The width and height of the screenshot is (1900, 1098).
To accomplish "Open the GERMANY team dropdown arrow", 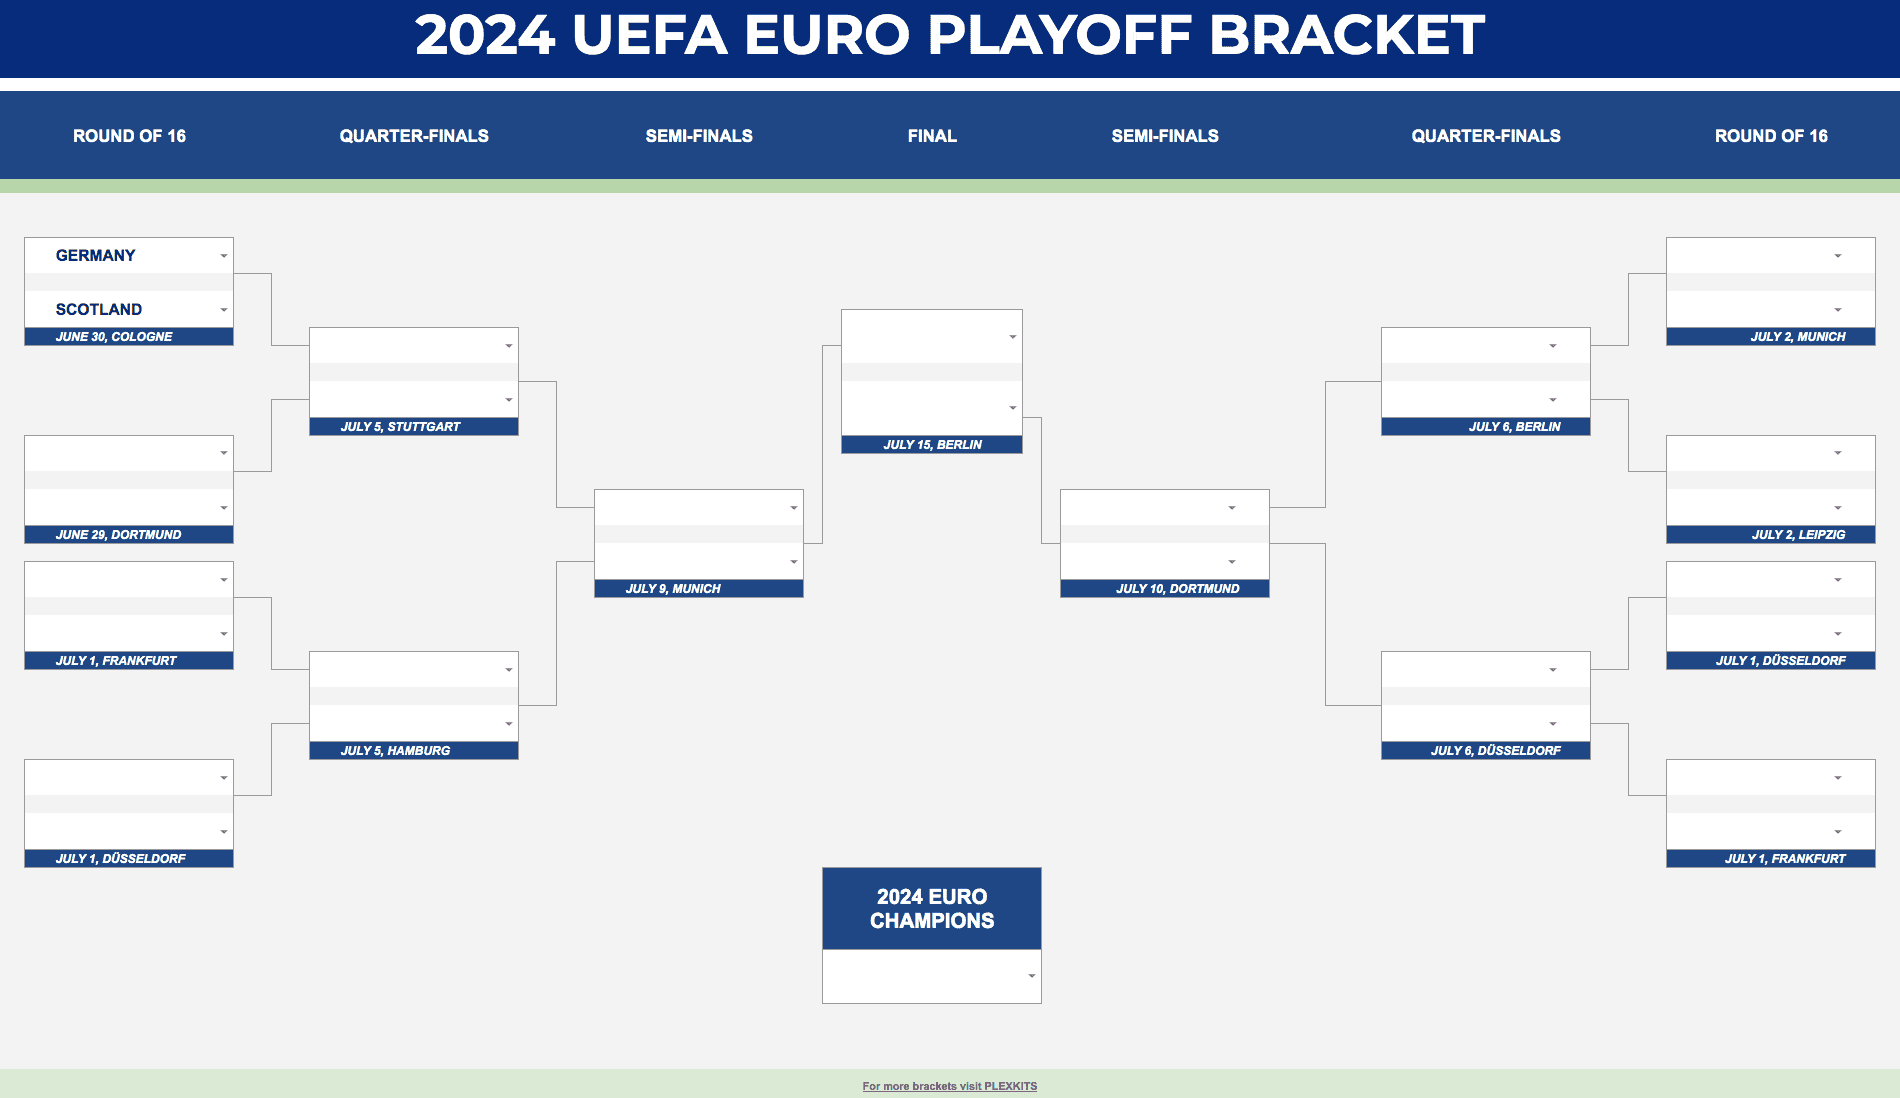I will (x=224, y=256).
